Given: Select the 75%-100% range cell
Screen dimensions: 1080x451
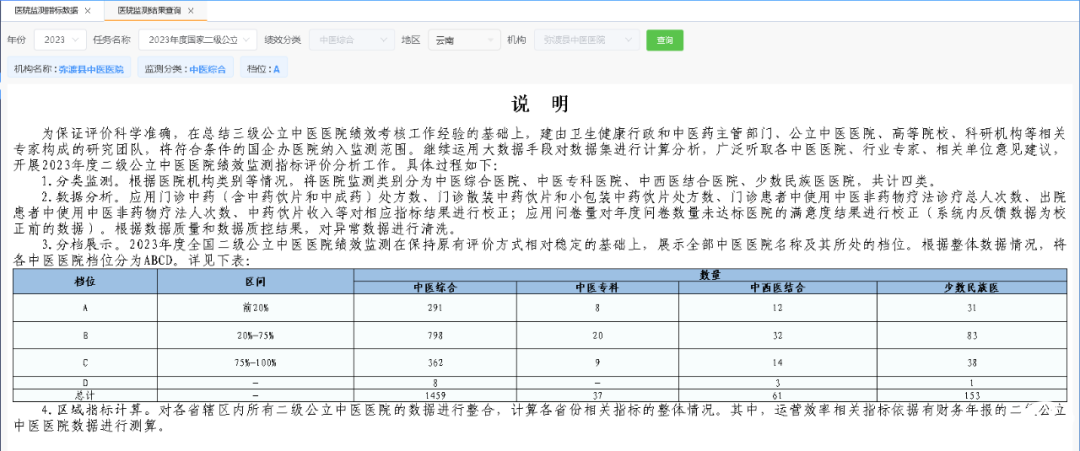Looking at the screenshot, I should (x=256, y=362).
